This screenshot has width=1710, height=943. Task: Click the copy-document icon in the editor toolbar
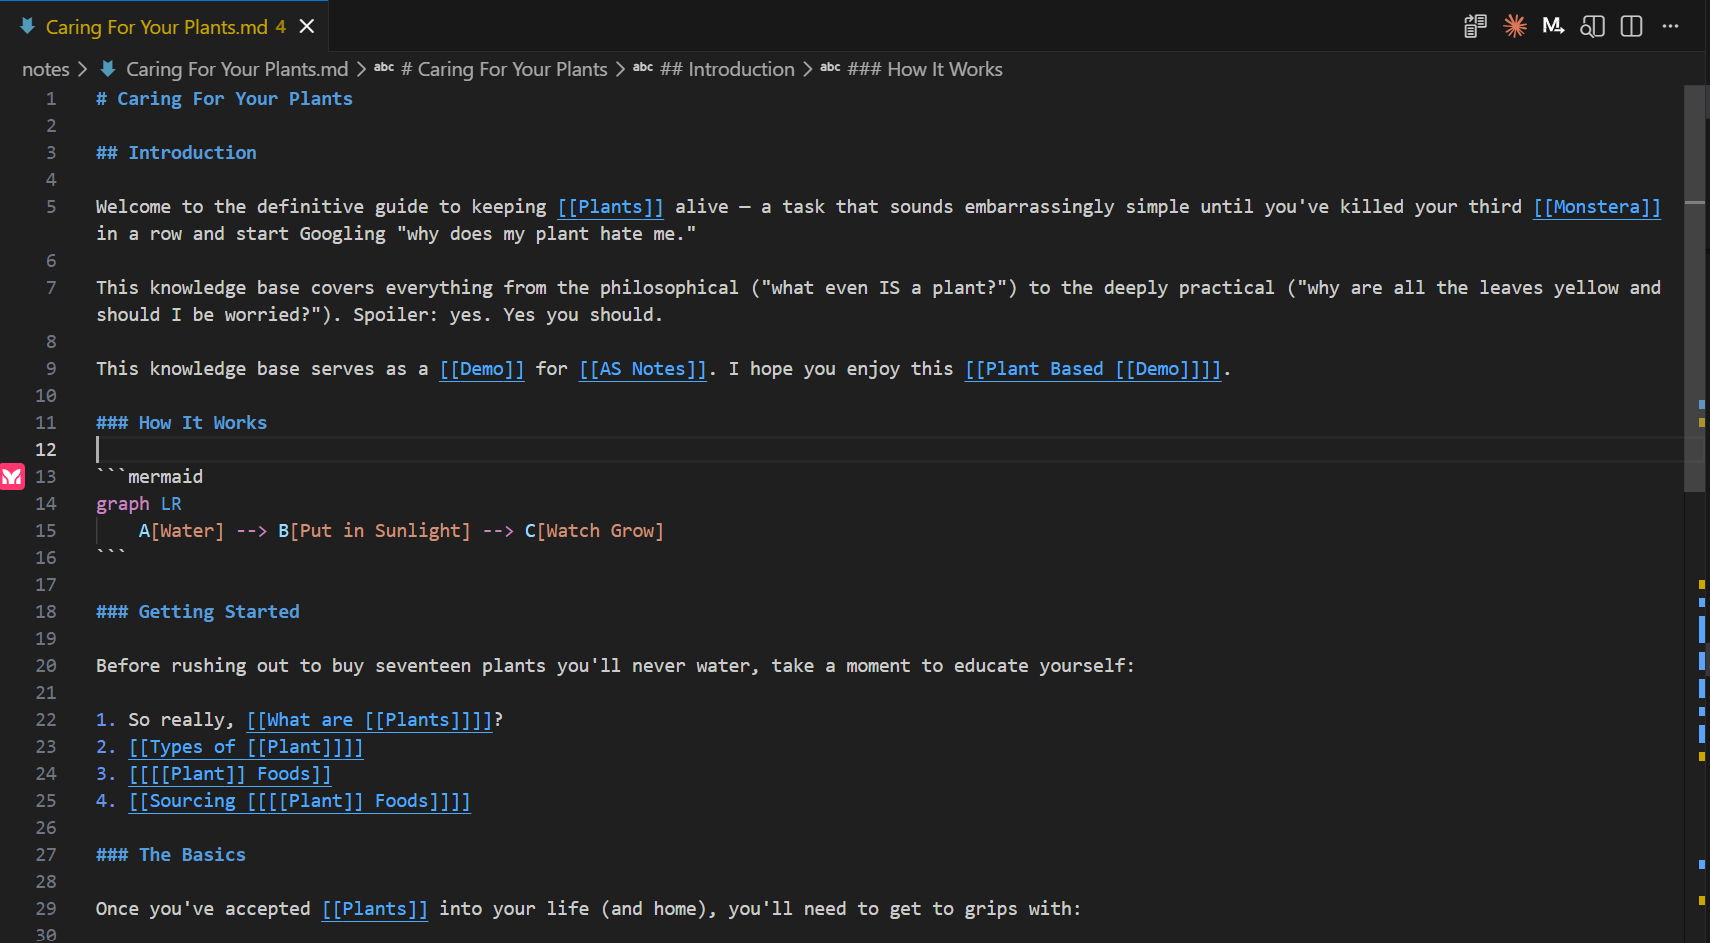[1474, 26]
